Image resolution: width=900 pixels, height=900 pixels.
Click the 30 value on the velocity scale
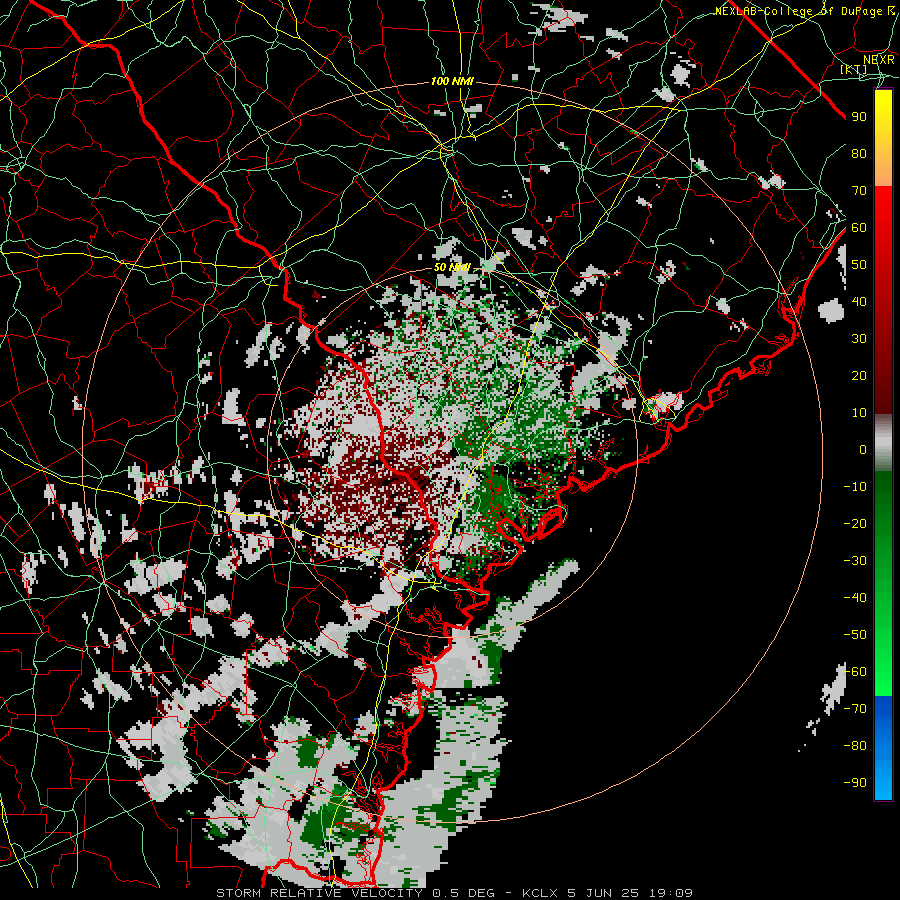[859, 339]
